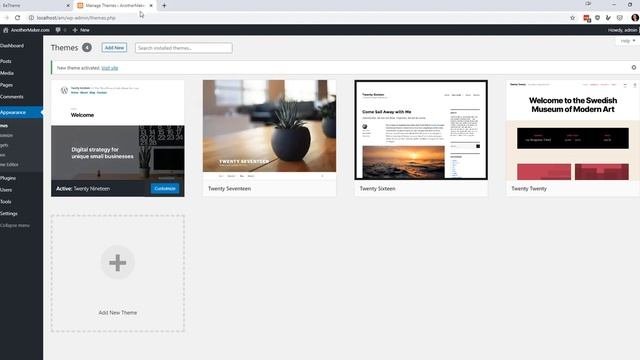Close the Manage Themes browser tab

[151, 6]
